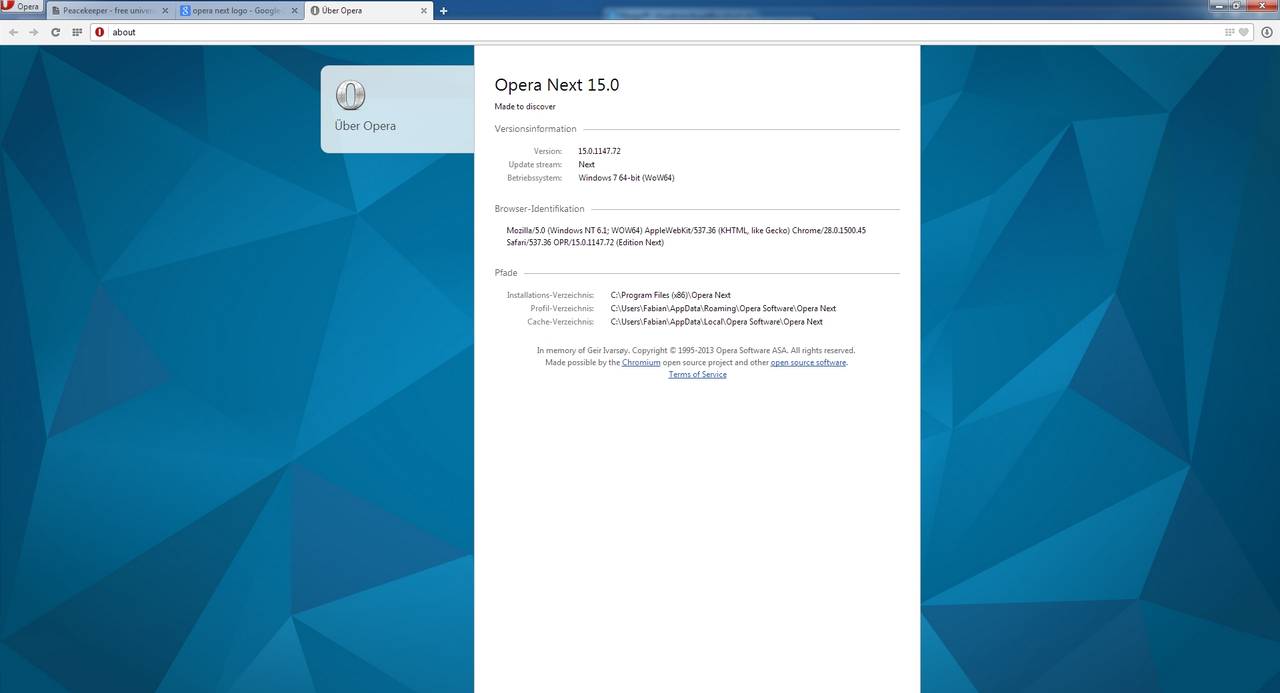Close the Peacekeeper tab
This screenshot has width=1280, height=693.
[166, 10]
